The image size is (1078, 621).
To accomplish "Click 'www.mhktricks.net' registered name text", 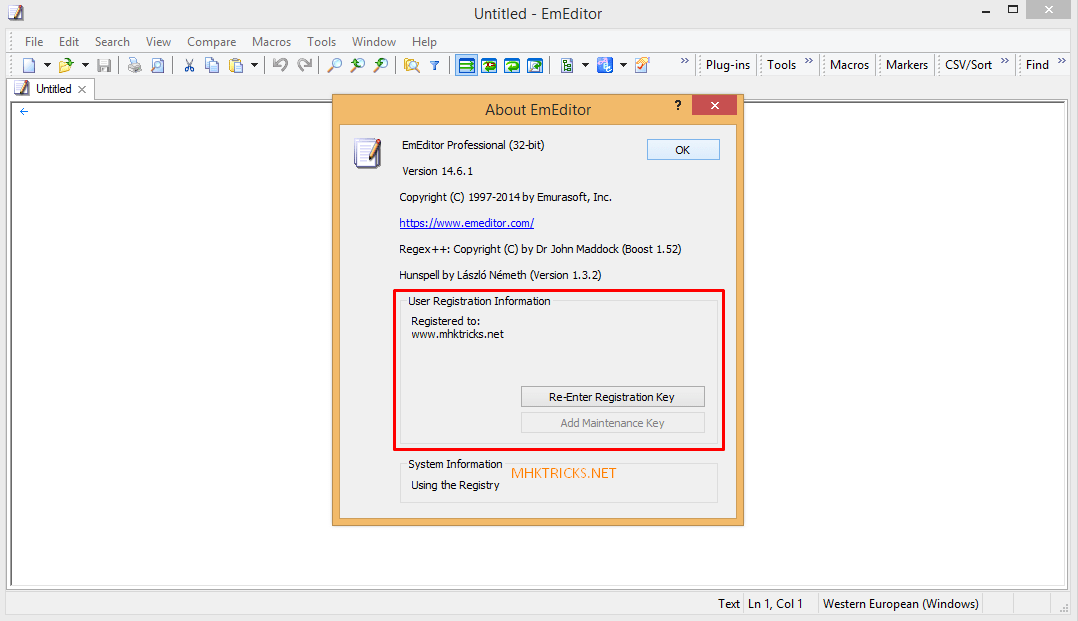I will pyautogui.click(x=457, y=334).
